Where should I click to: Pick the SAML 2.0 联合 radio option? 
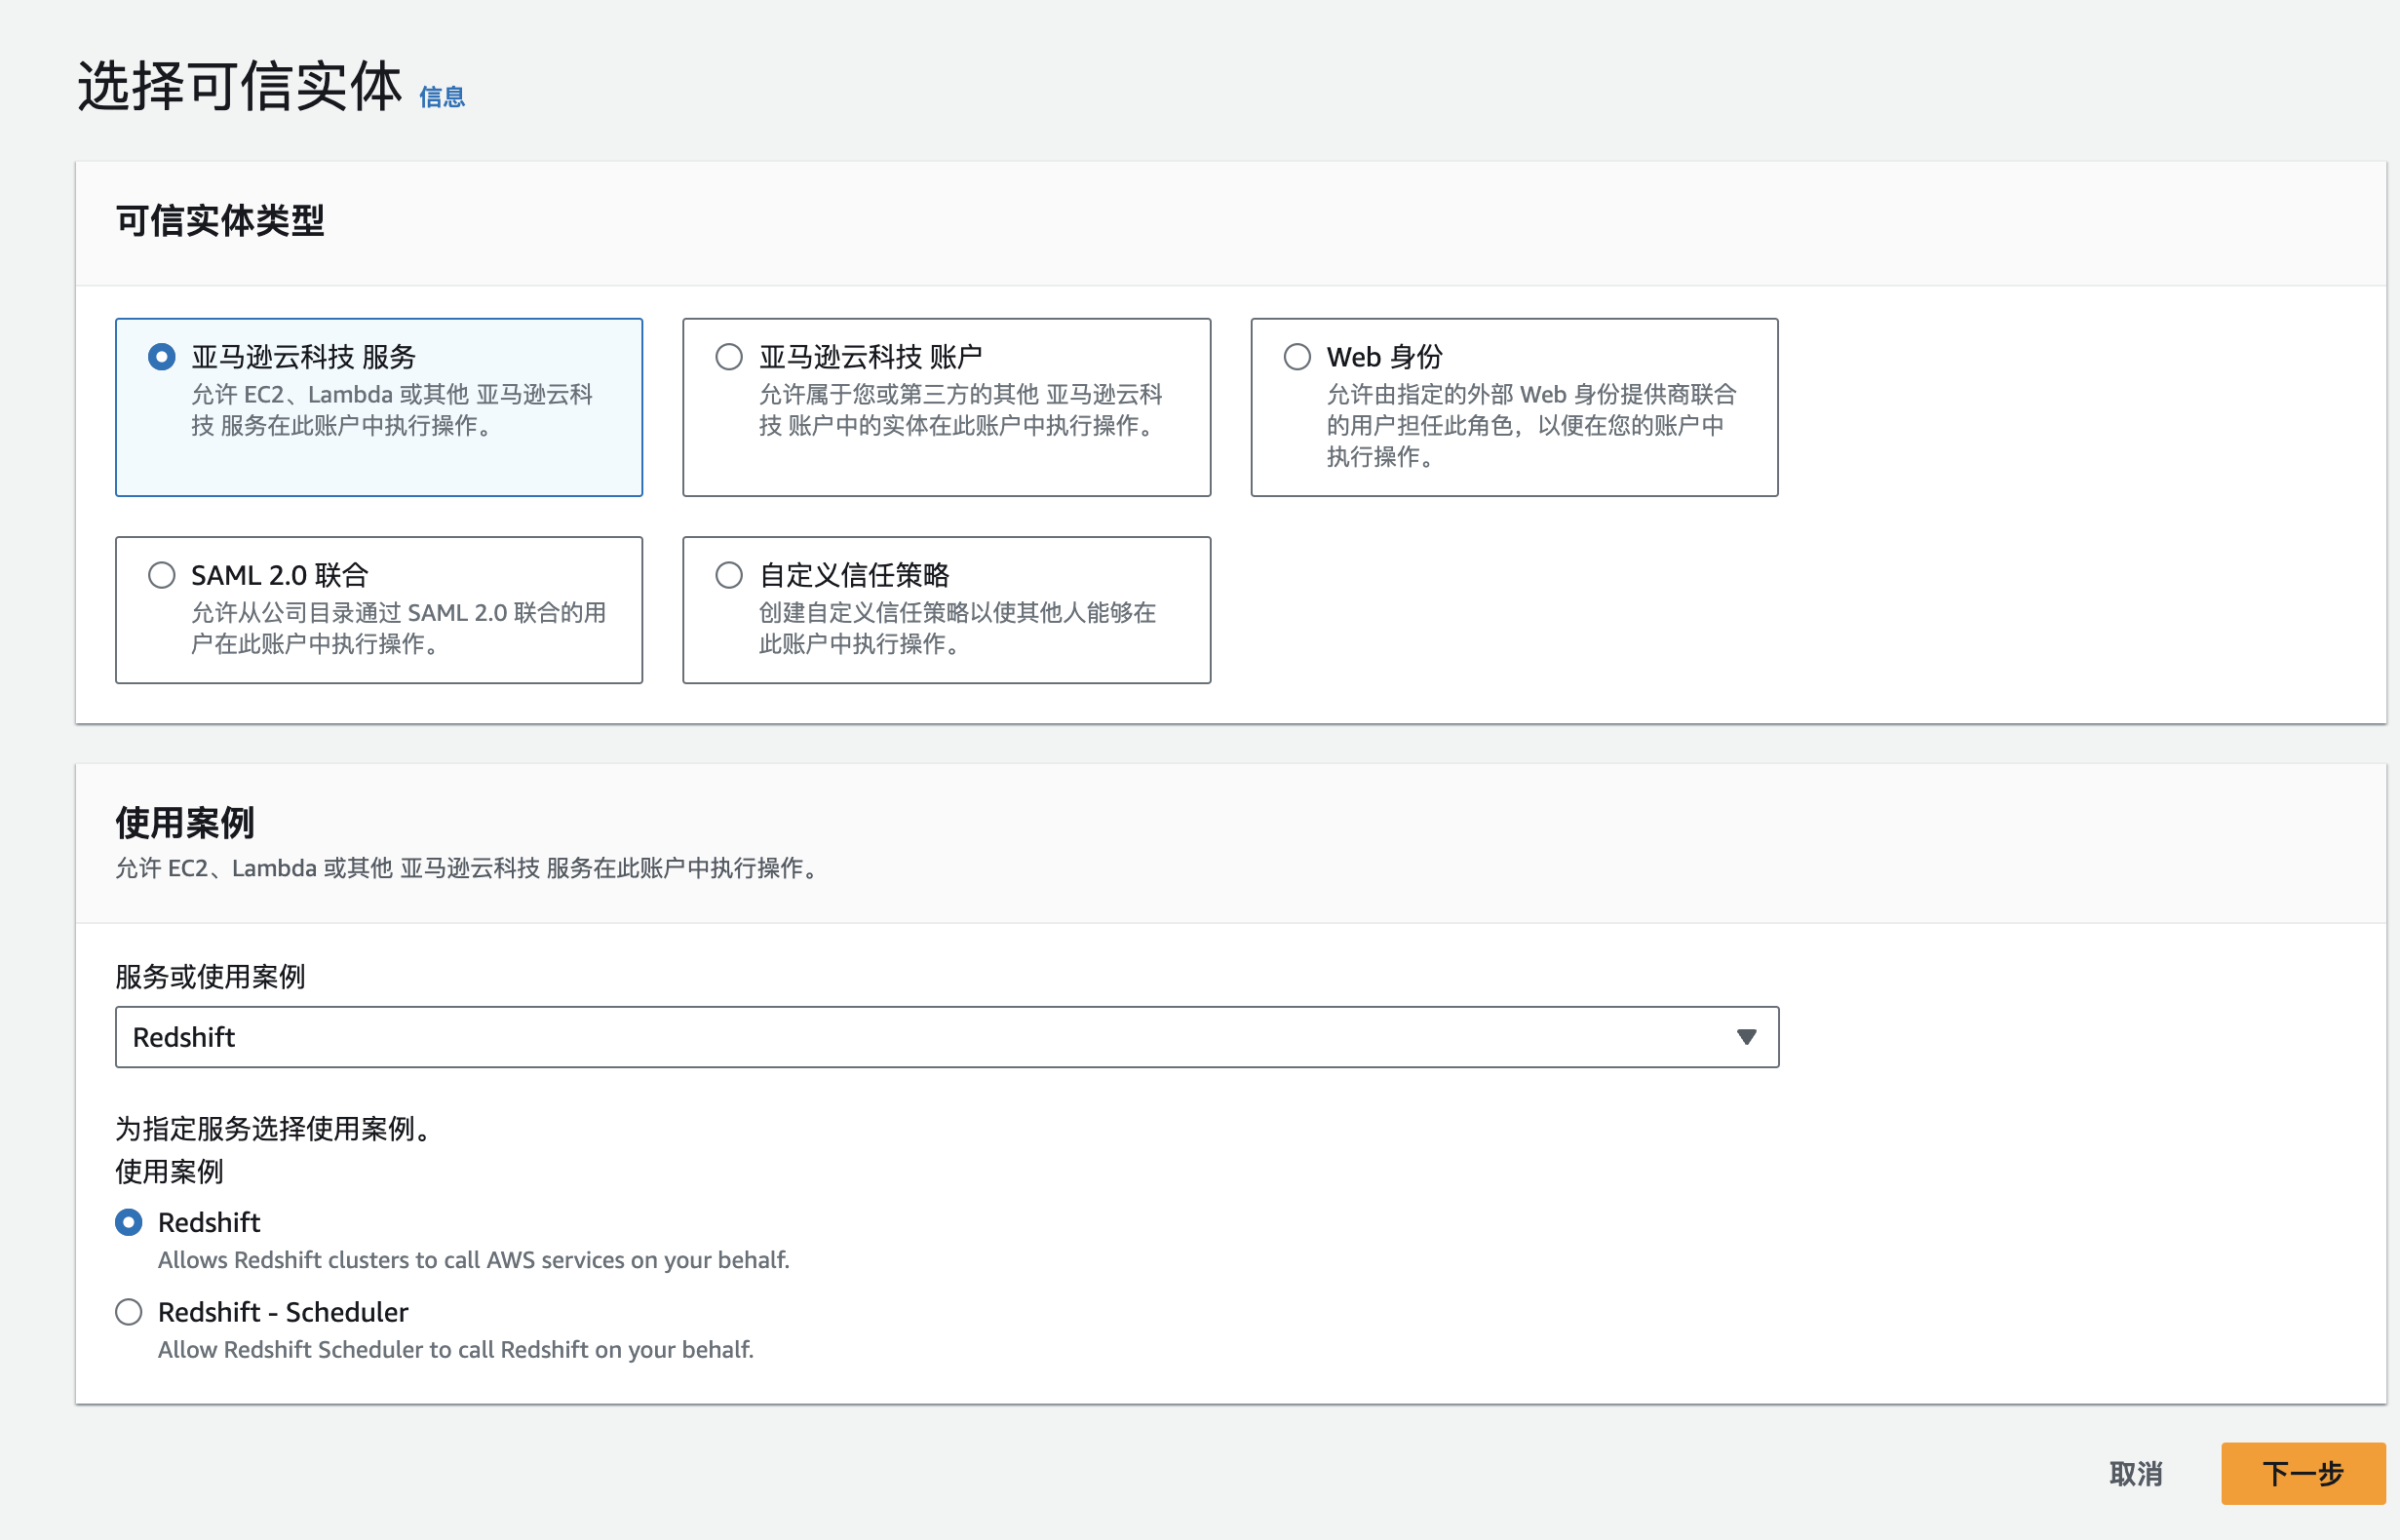point(162,575)
